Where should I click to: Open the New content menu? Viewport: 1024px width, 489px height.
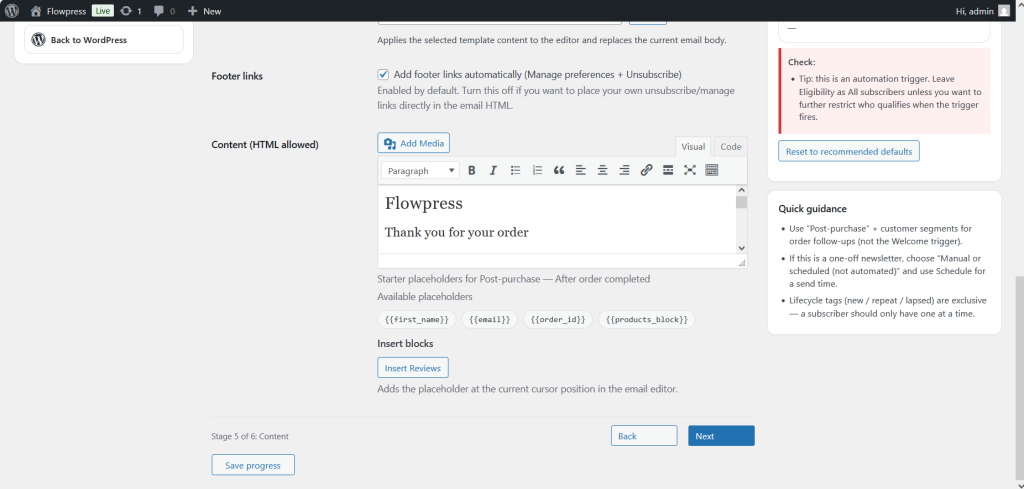coord(204,11)
